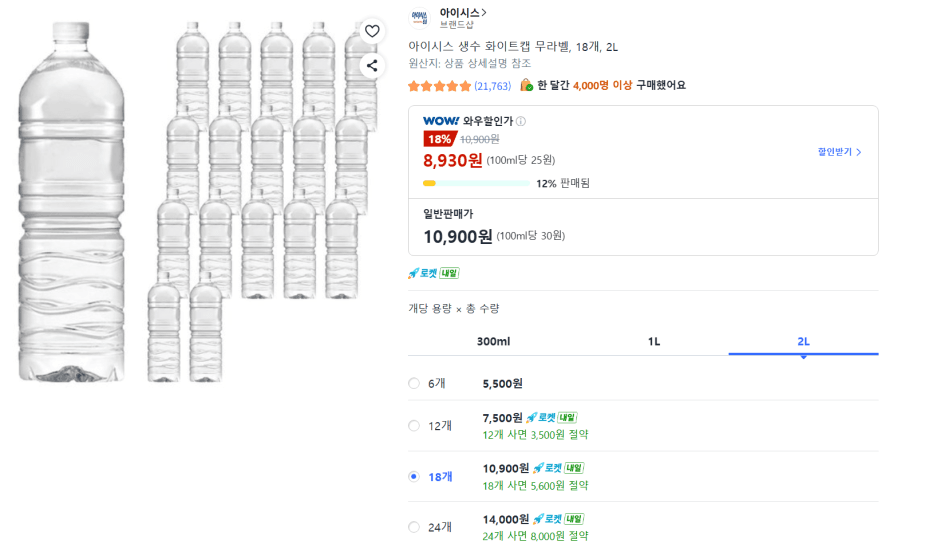Expand the 할인받기 discount arrow
The width and height of the screenshot is (929, 551).
pos(858,152)
